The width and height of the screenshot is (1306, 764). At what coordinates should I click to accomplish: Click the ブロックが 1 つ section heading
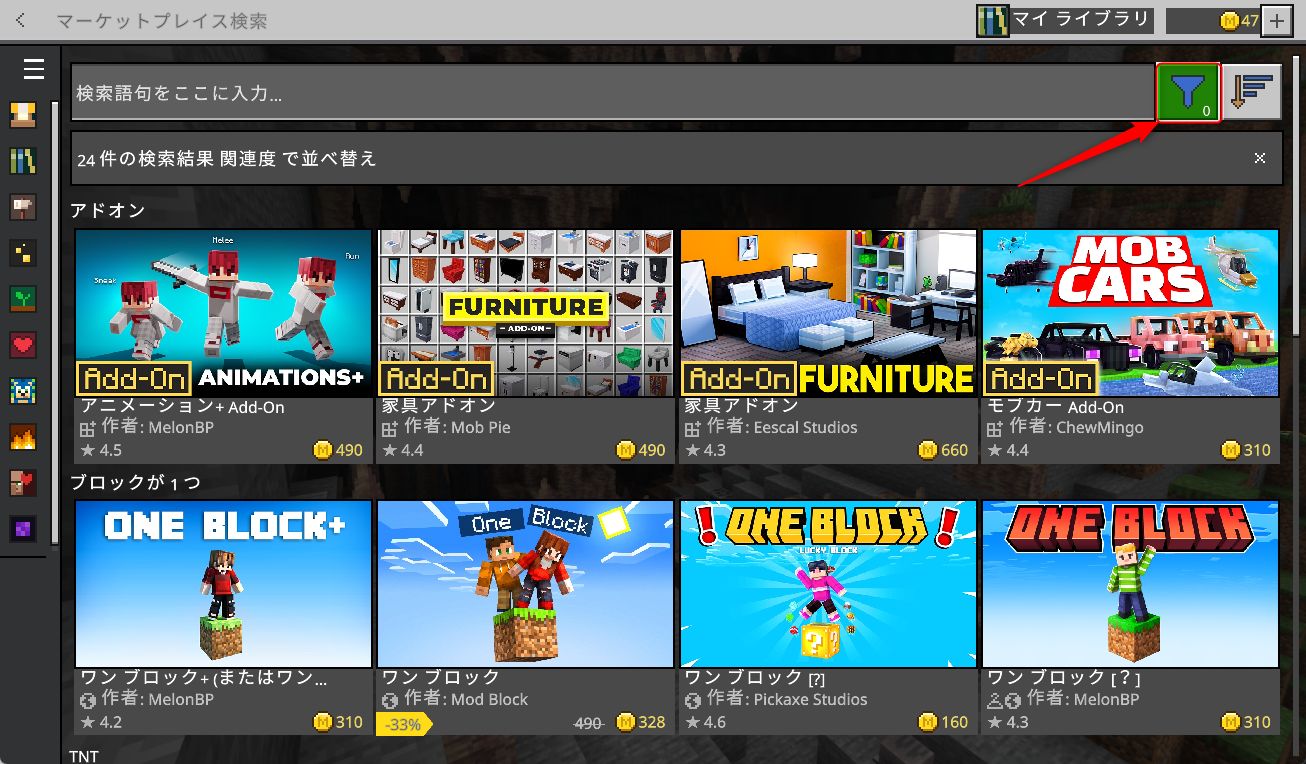pos(135,482)
